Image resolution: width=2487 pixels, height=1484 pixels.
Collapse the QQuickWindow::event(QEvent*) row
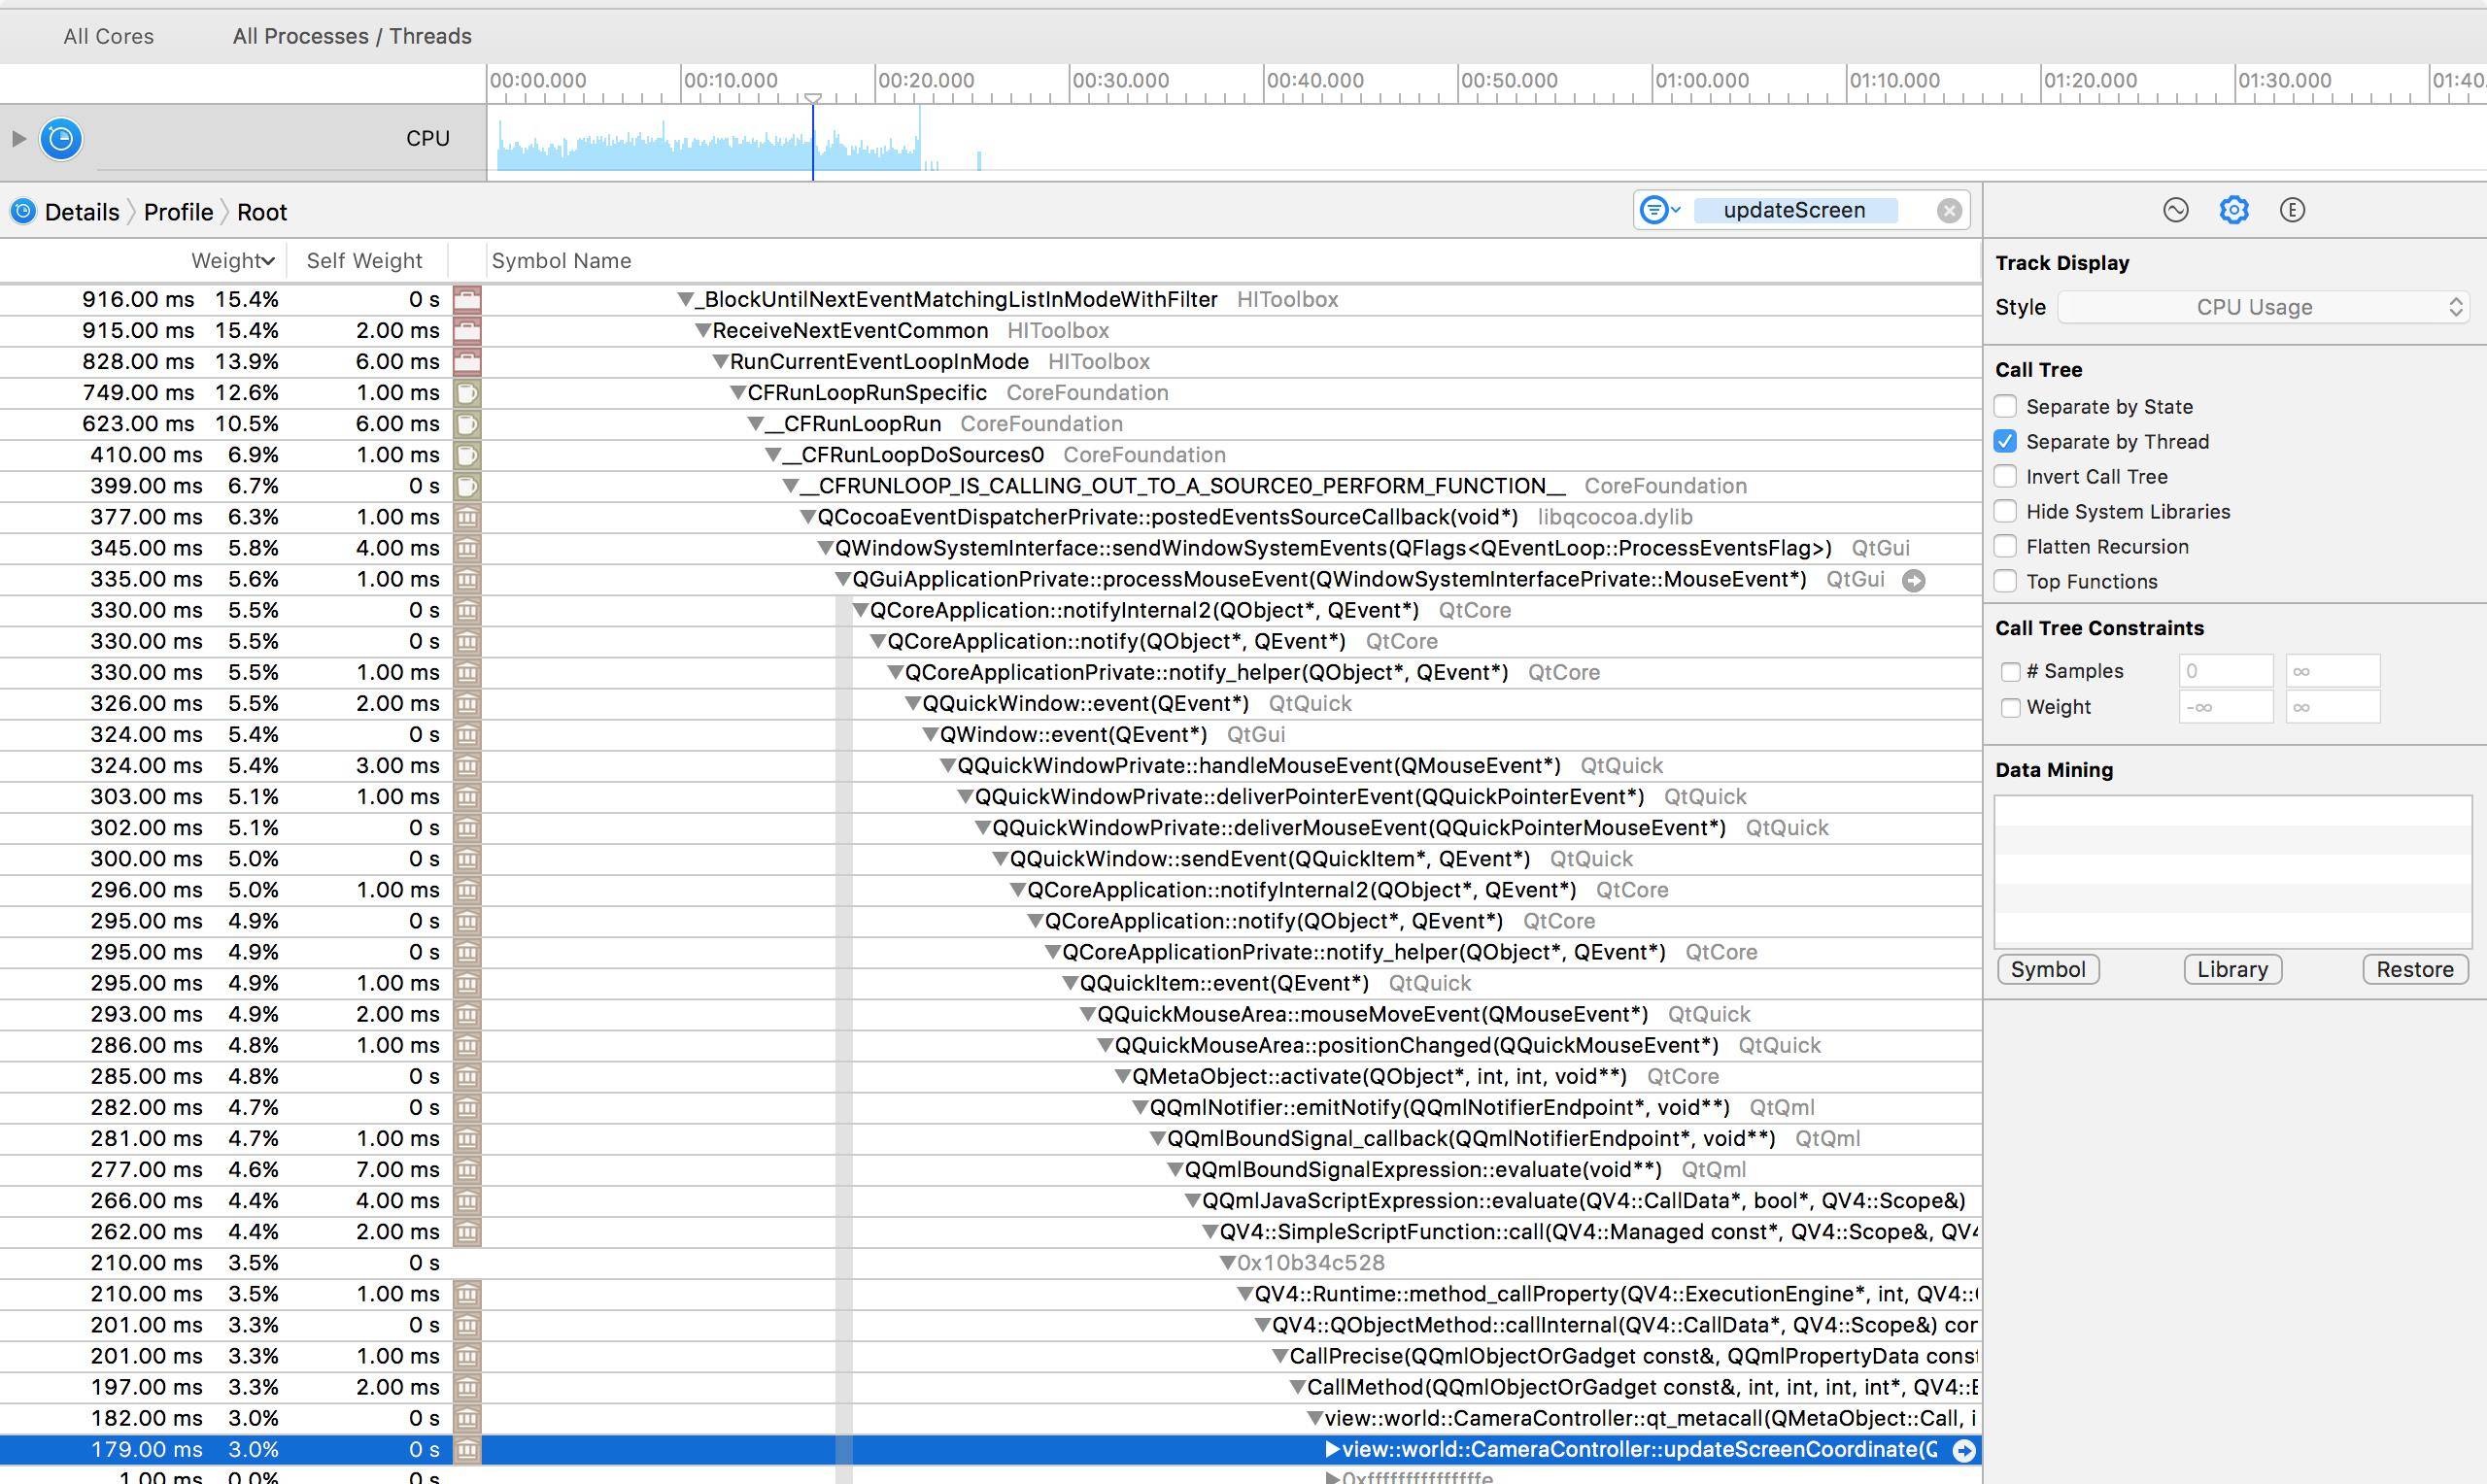point(912,703)
